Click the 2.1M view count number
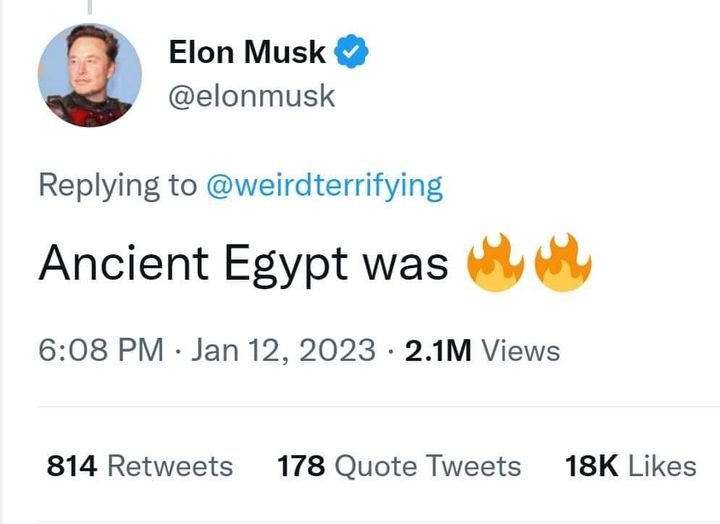This screenshot has width=720, height=524. (x=437, y=351)
